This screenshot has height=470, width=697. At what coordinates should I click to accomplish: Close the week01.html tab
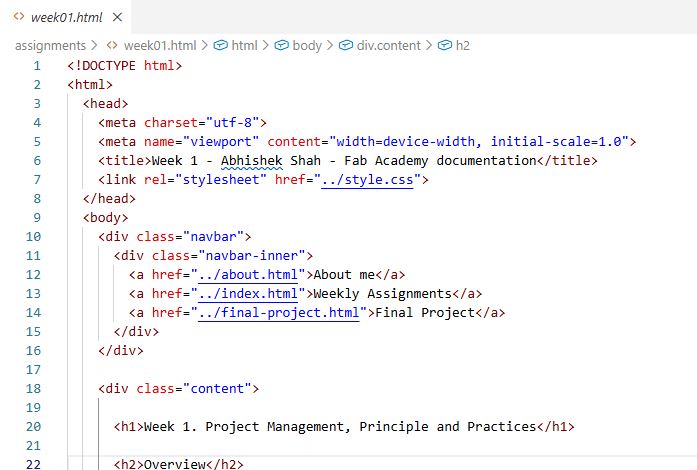117,17
